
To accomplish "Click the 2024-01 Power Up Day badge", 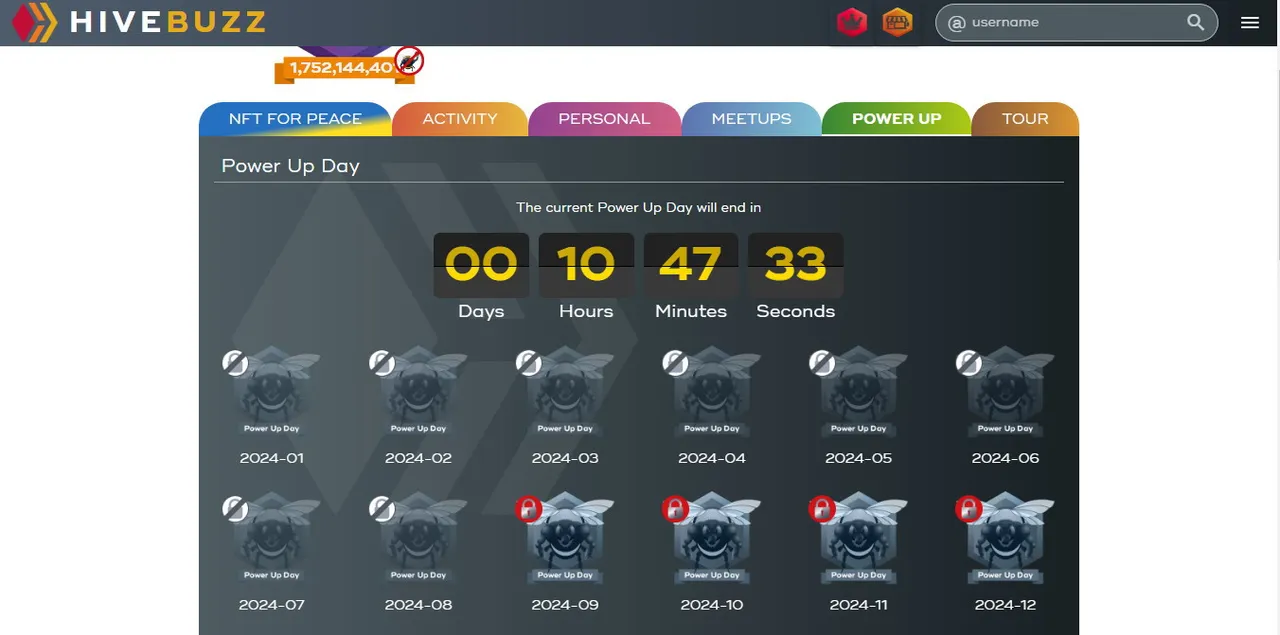I will pos(272,391).
